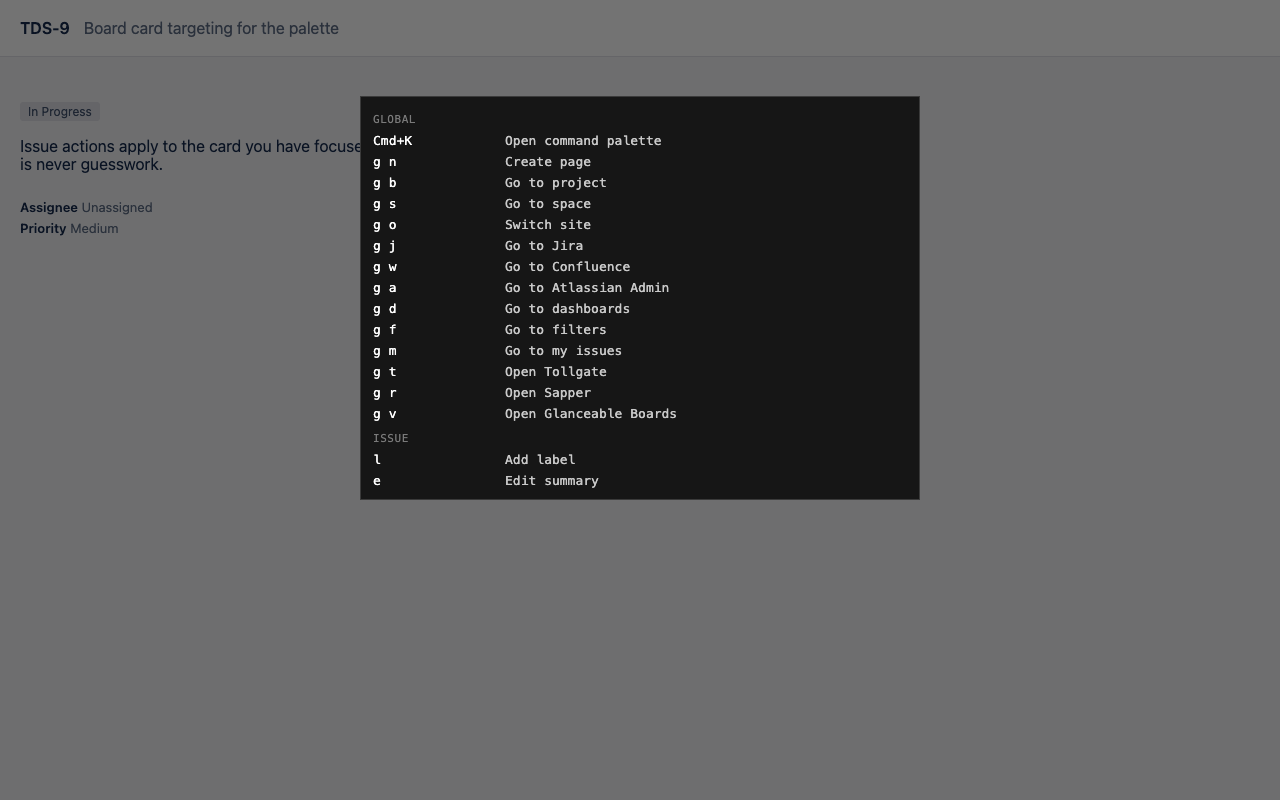
Task: Click the Go to project row
Action: point(640,183)
